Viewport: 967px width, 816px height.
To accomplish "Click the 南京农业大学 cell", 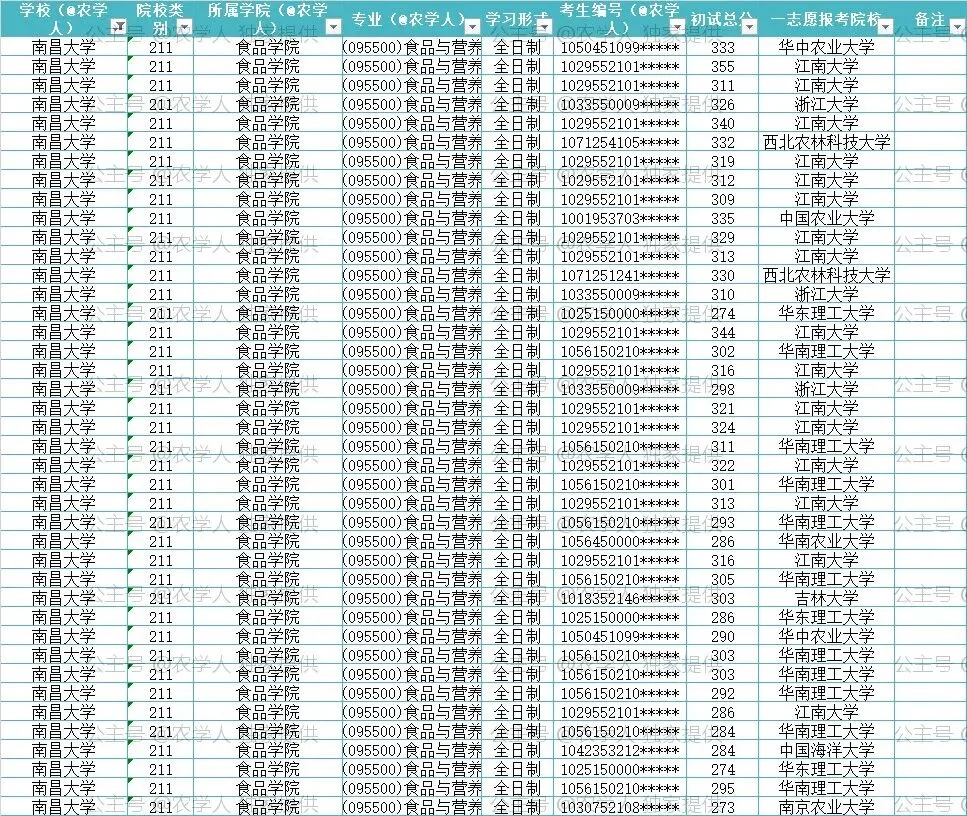I will tap(826, 807).
